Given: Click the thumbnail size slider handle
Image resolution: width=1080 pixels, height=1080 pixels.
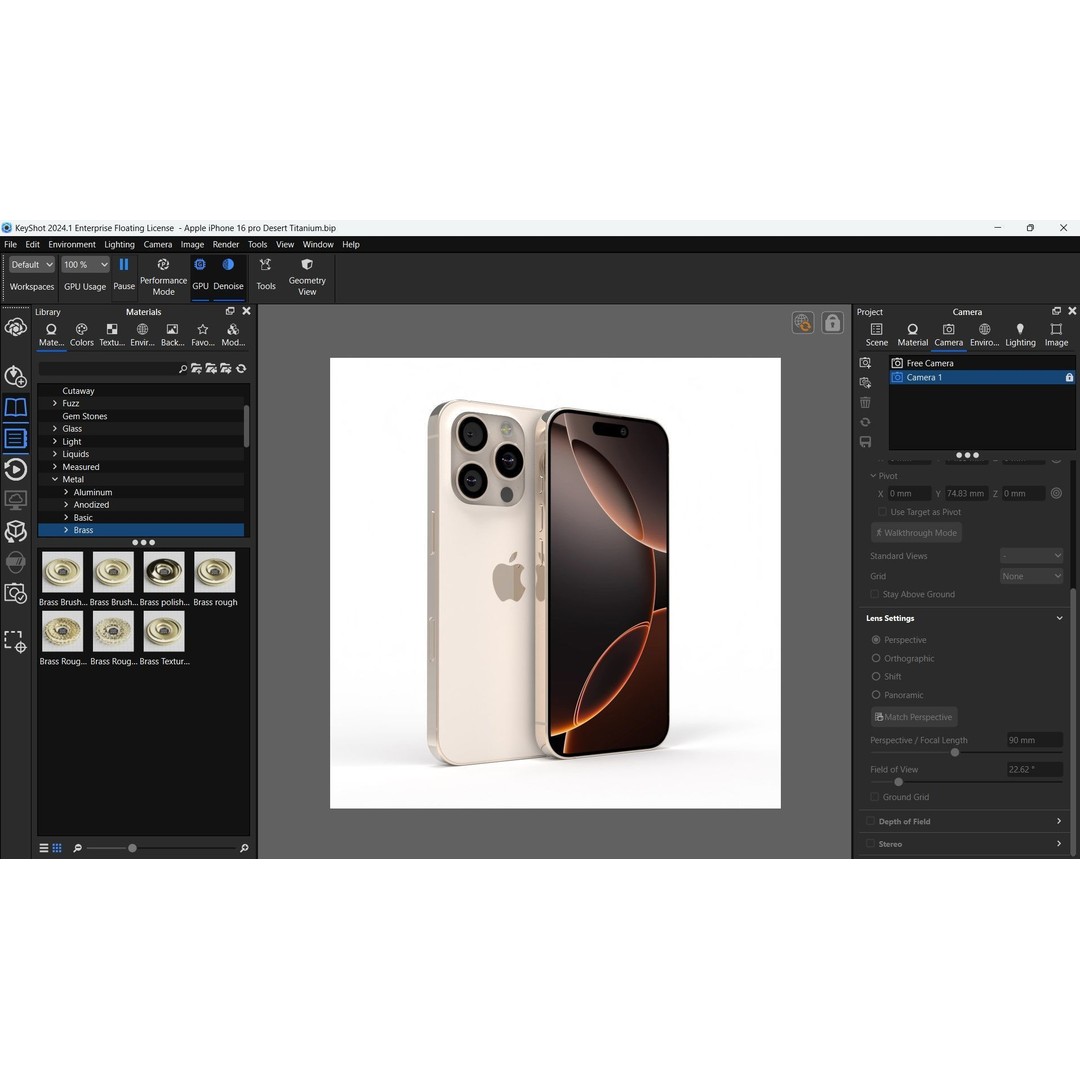Looking at the screenshot, I should point(132,848).
